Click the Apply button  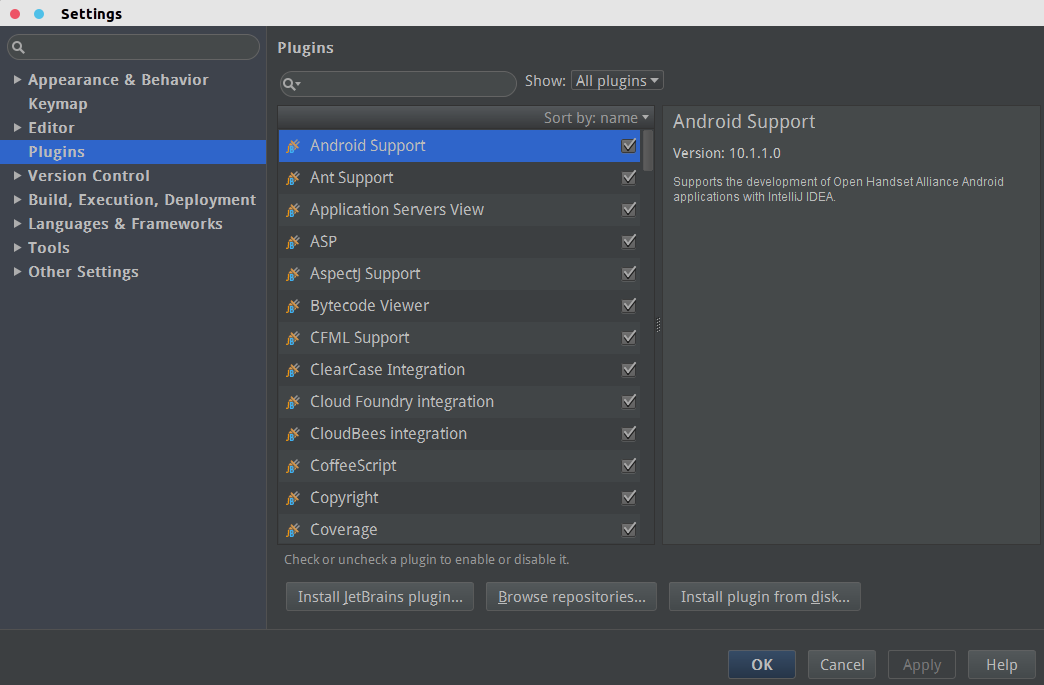921,664
